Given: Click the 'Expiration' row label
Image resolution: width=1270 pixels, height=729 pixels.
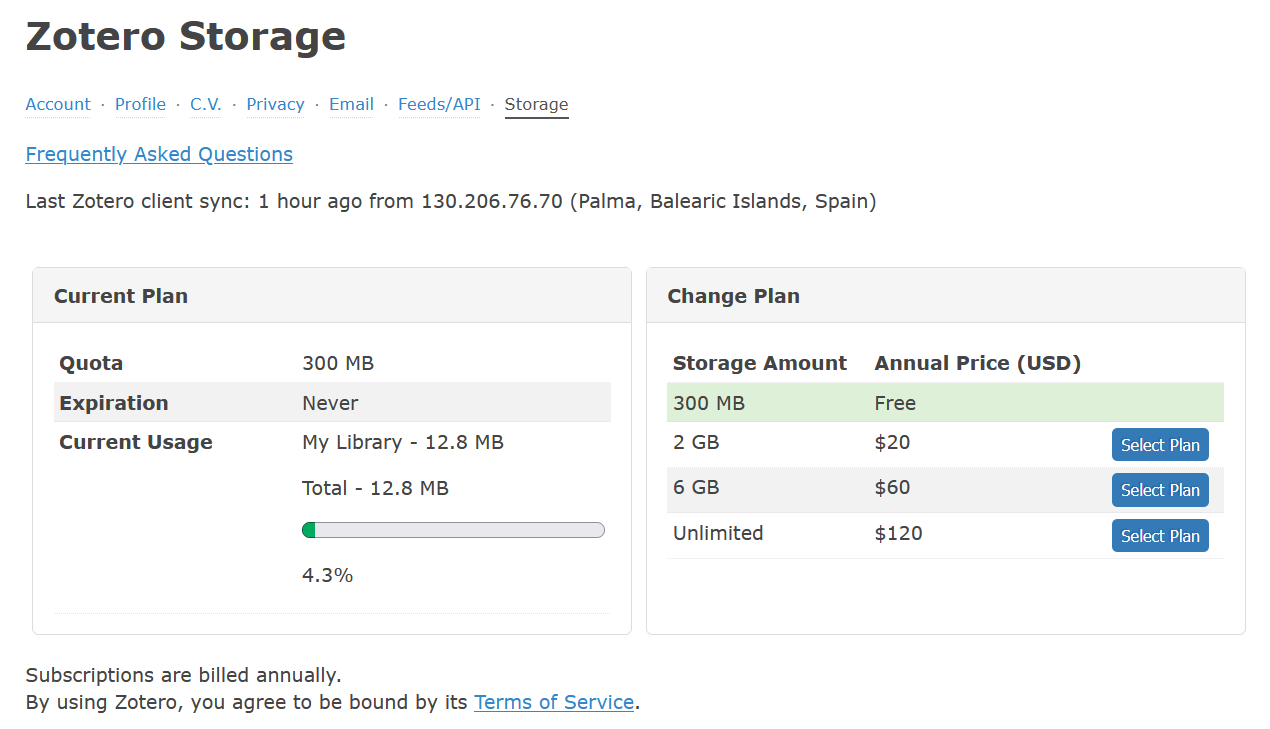Looking at the screenshot, I should 114,403.
